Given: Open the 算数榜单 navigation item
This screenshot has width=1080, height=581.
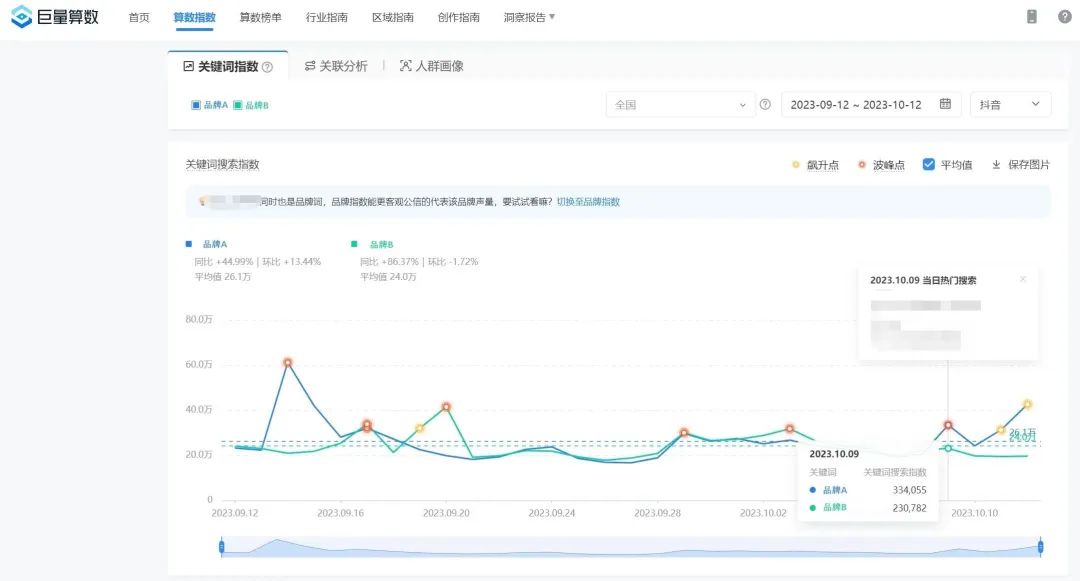Looking at the screenshot, I should pyautogui.click(x=261, y=17).
